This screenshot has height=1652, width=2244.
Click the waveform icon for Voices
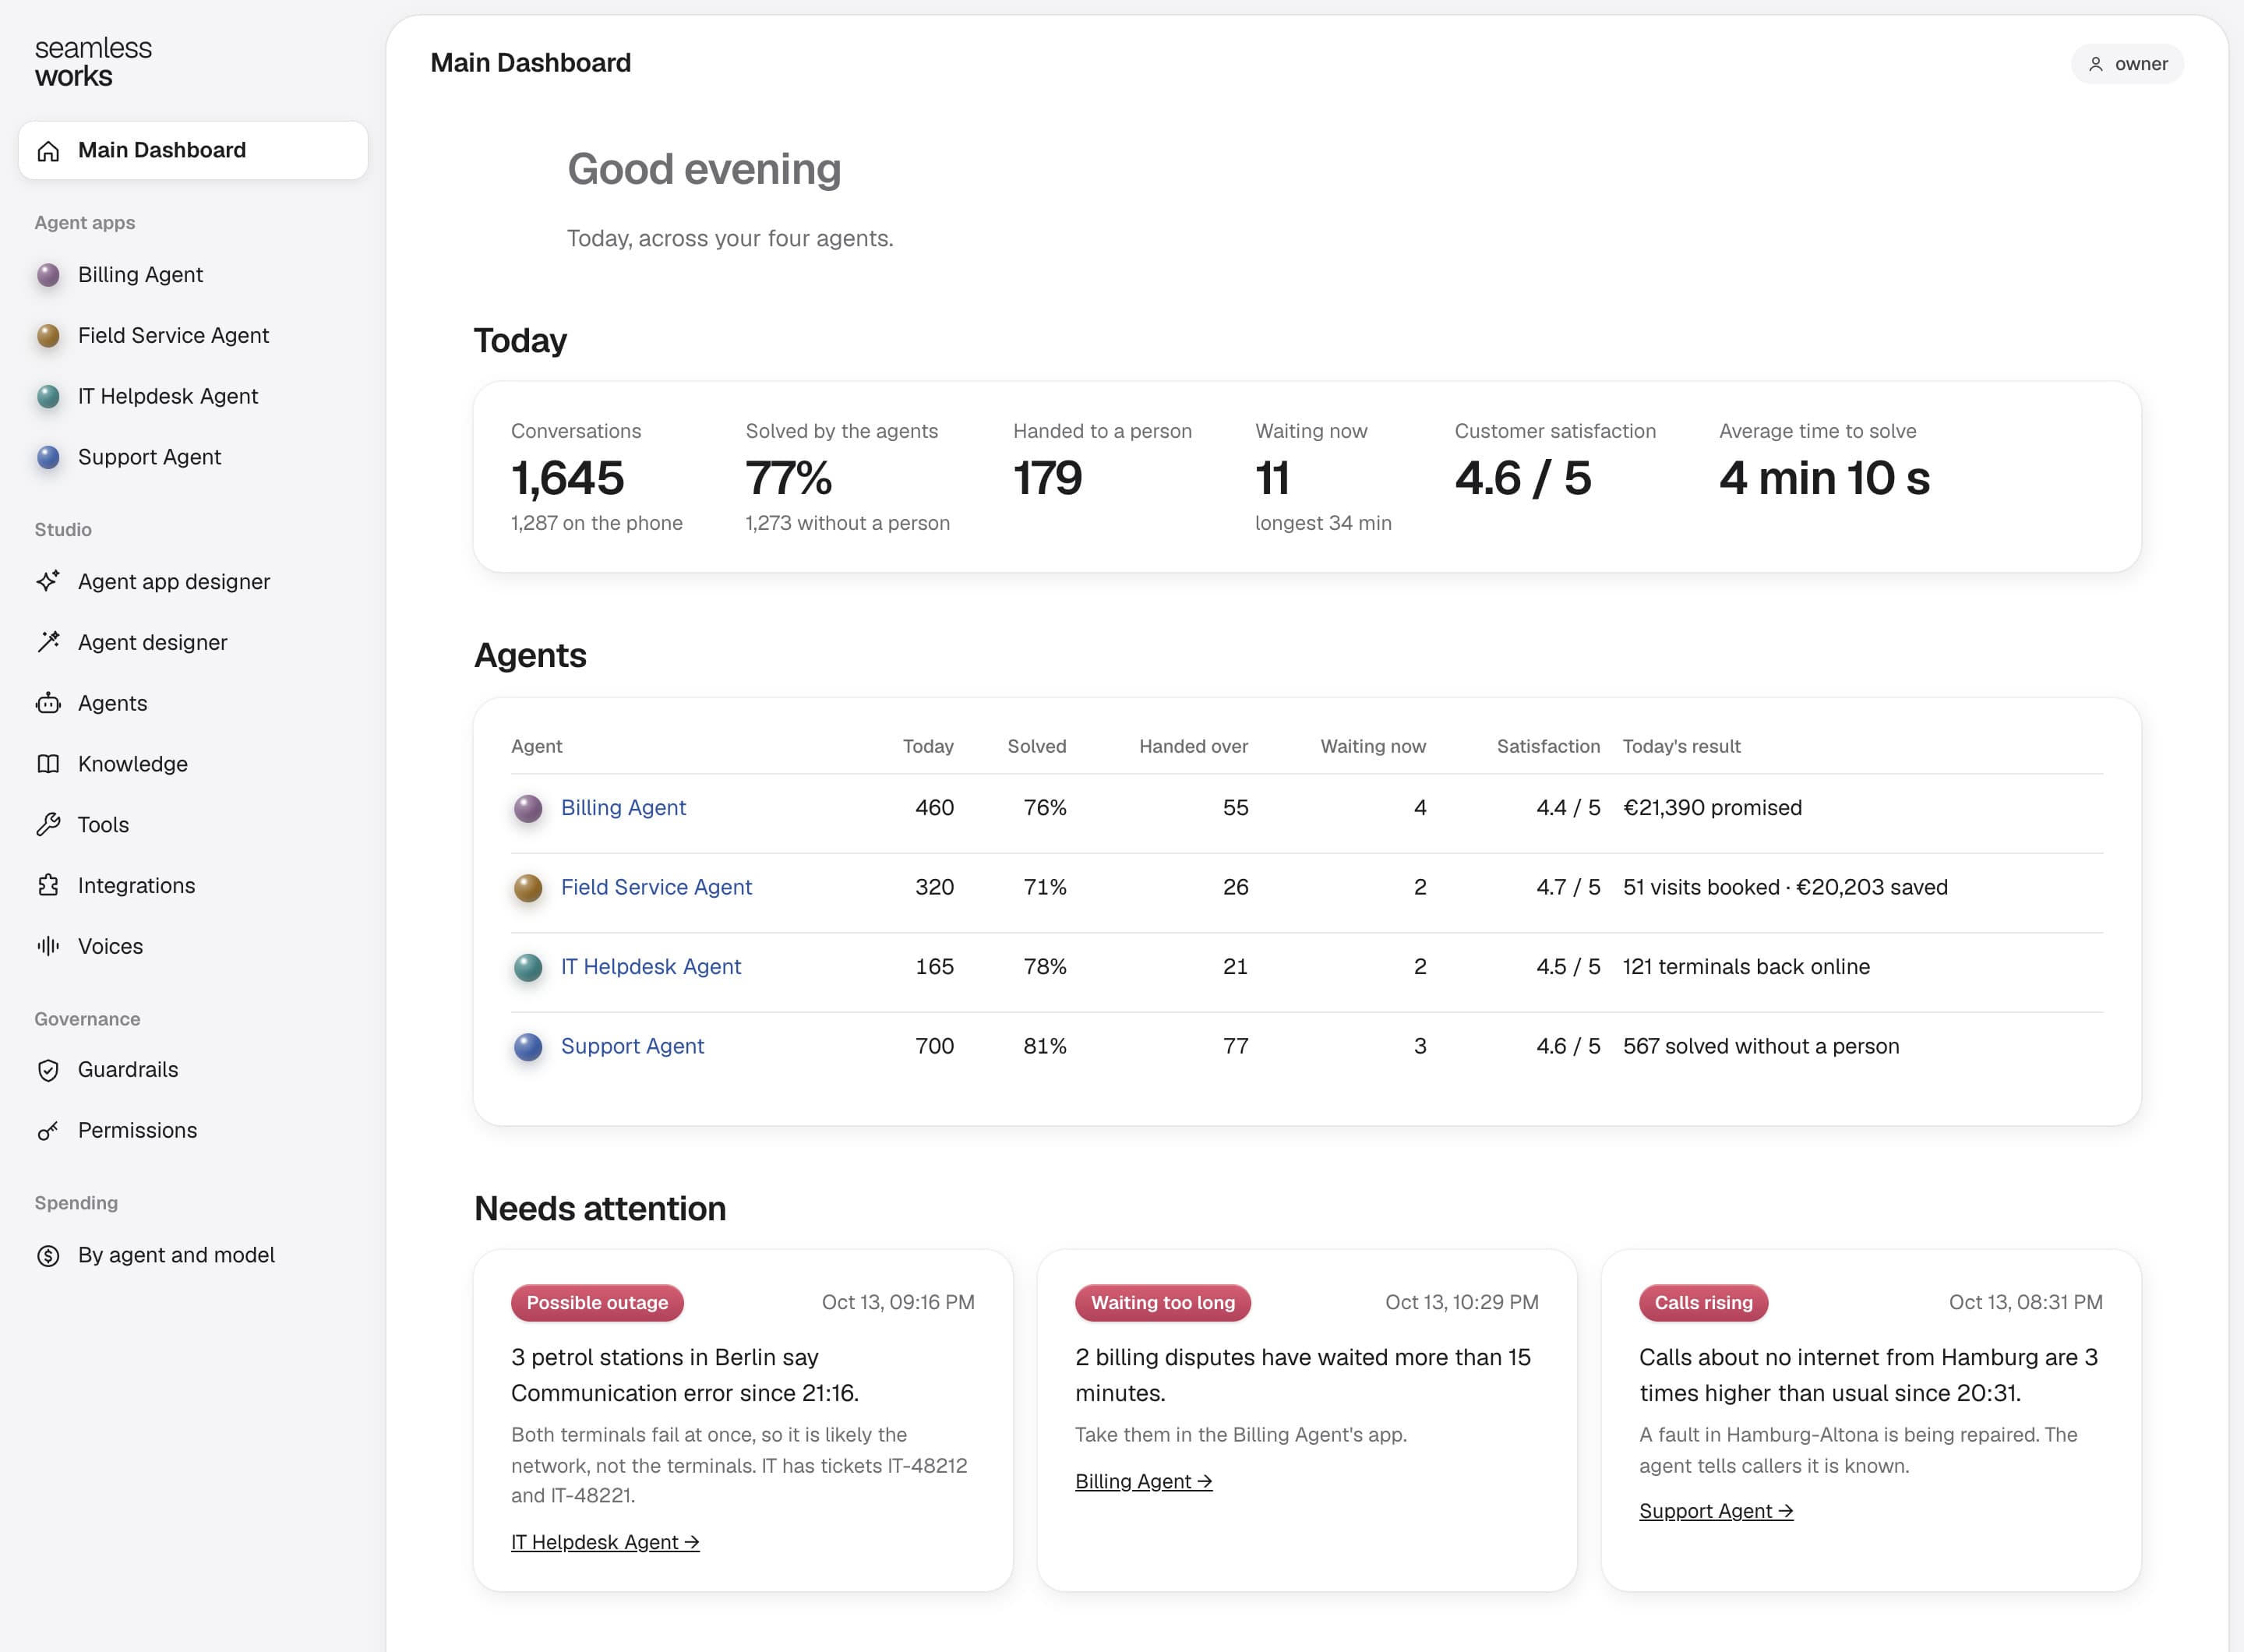tap(48, 946)
